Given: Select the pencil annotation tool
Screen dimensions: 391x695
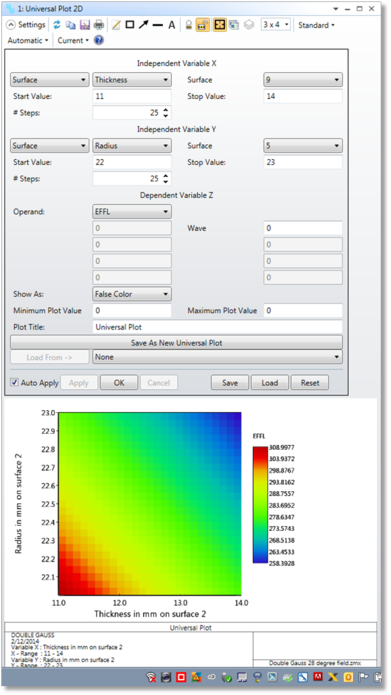Looking at the screenshot, I should click(116, 25).
